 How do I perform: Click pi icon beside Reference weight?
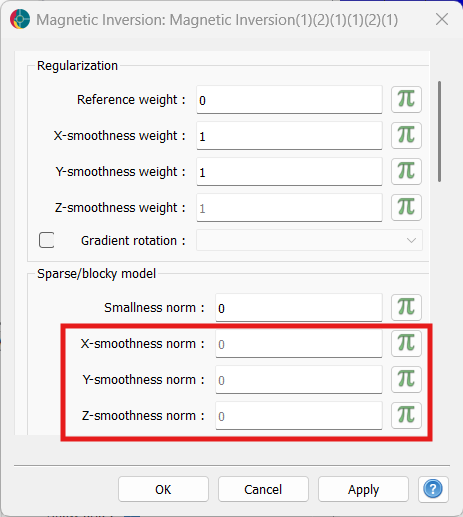pos(406,99)
